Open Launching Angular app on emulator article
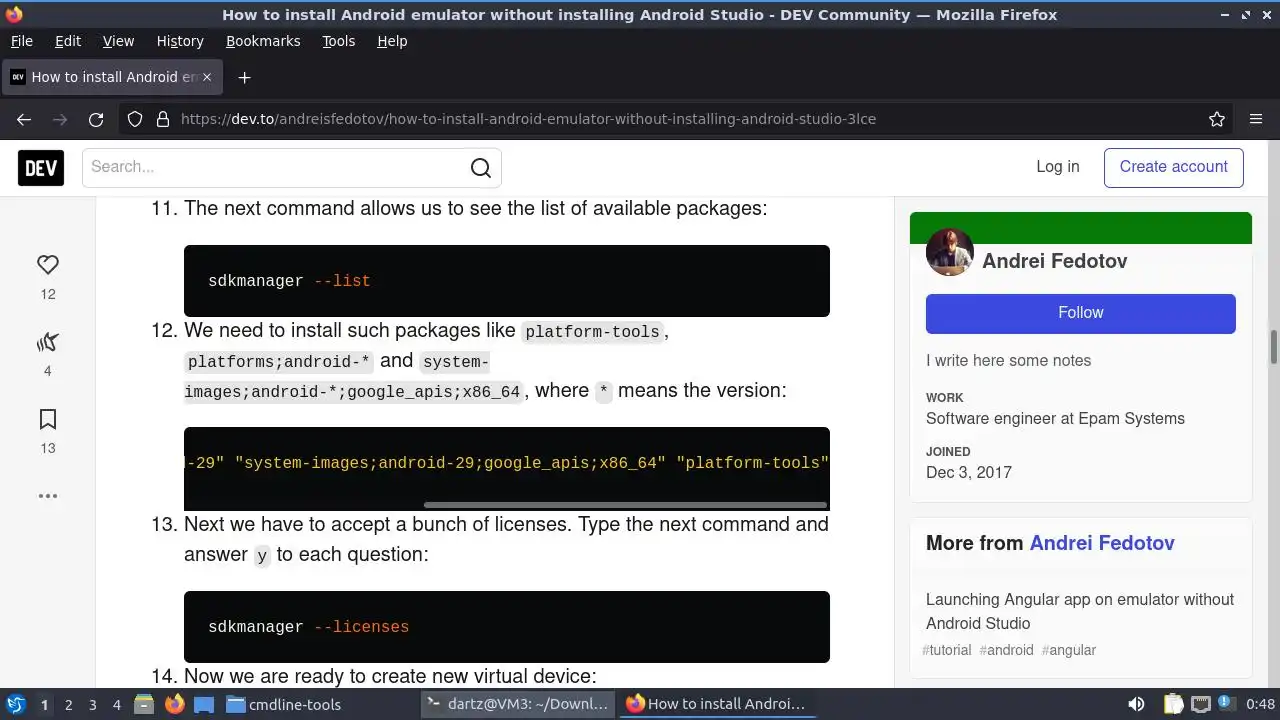1280x720 pixels. [x=1080, y=611]
